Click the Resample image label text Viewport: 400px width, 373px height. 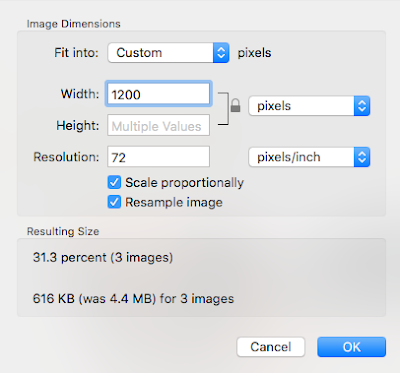click(x=174, y=202)
